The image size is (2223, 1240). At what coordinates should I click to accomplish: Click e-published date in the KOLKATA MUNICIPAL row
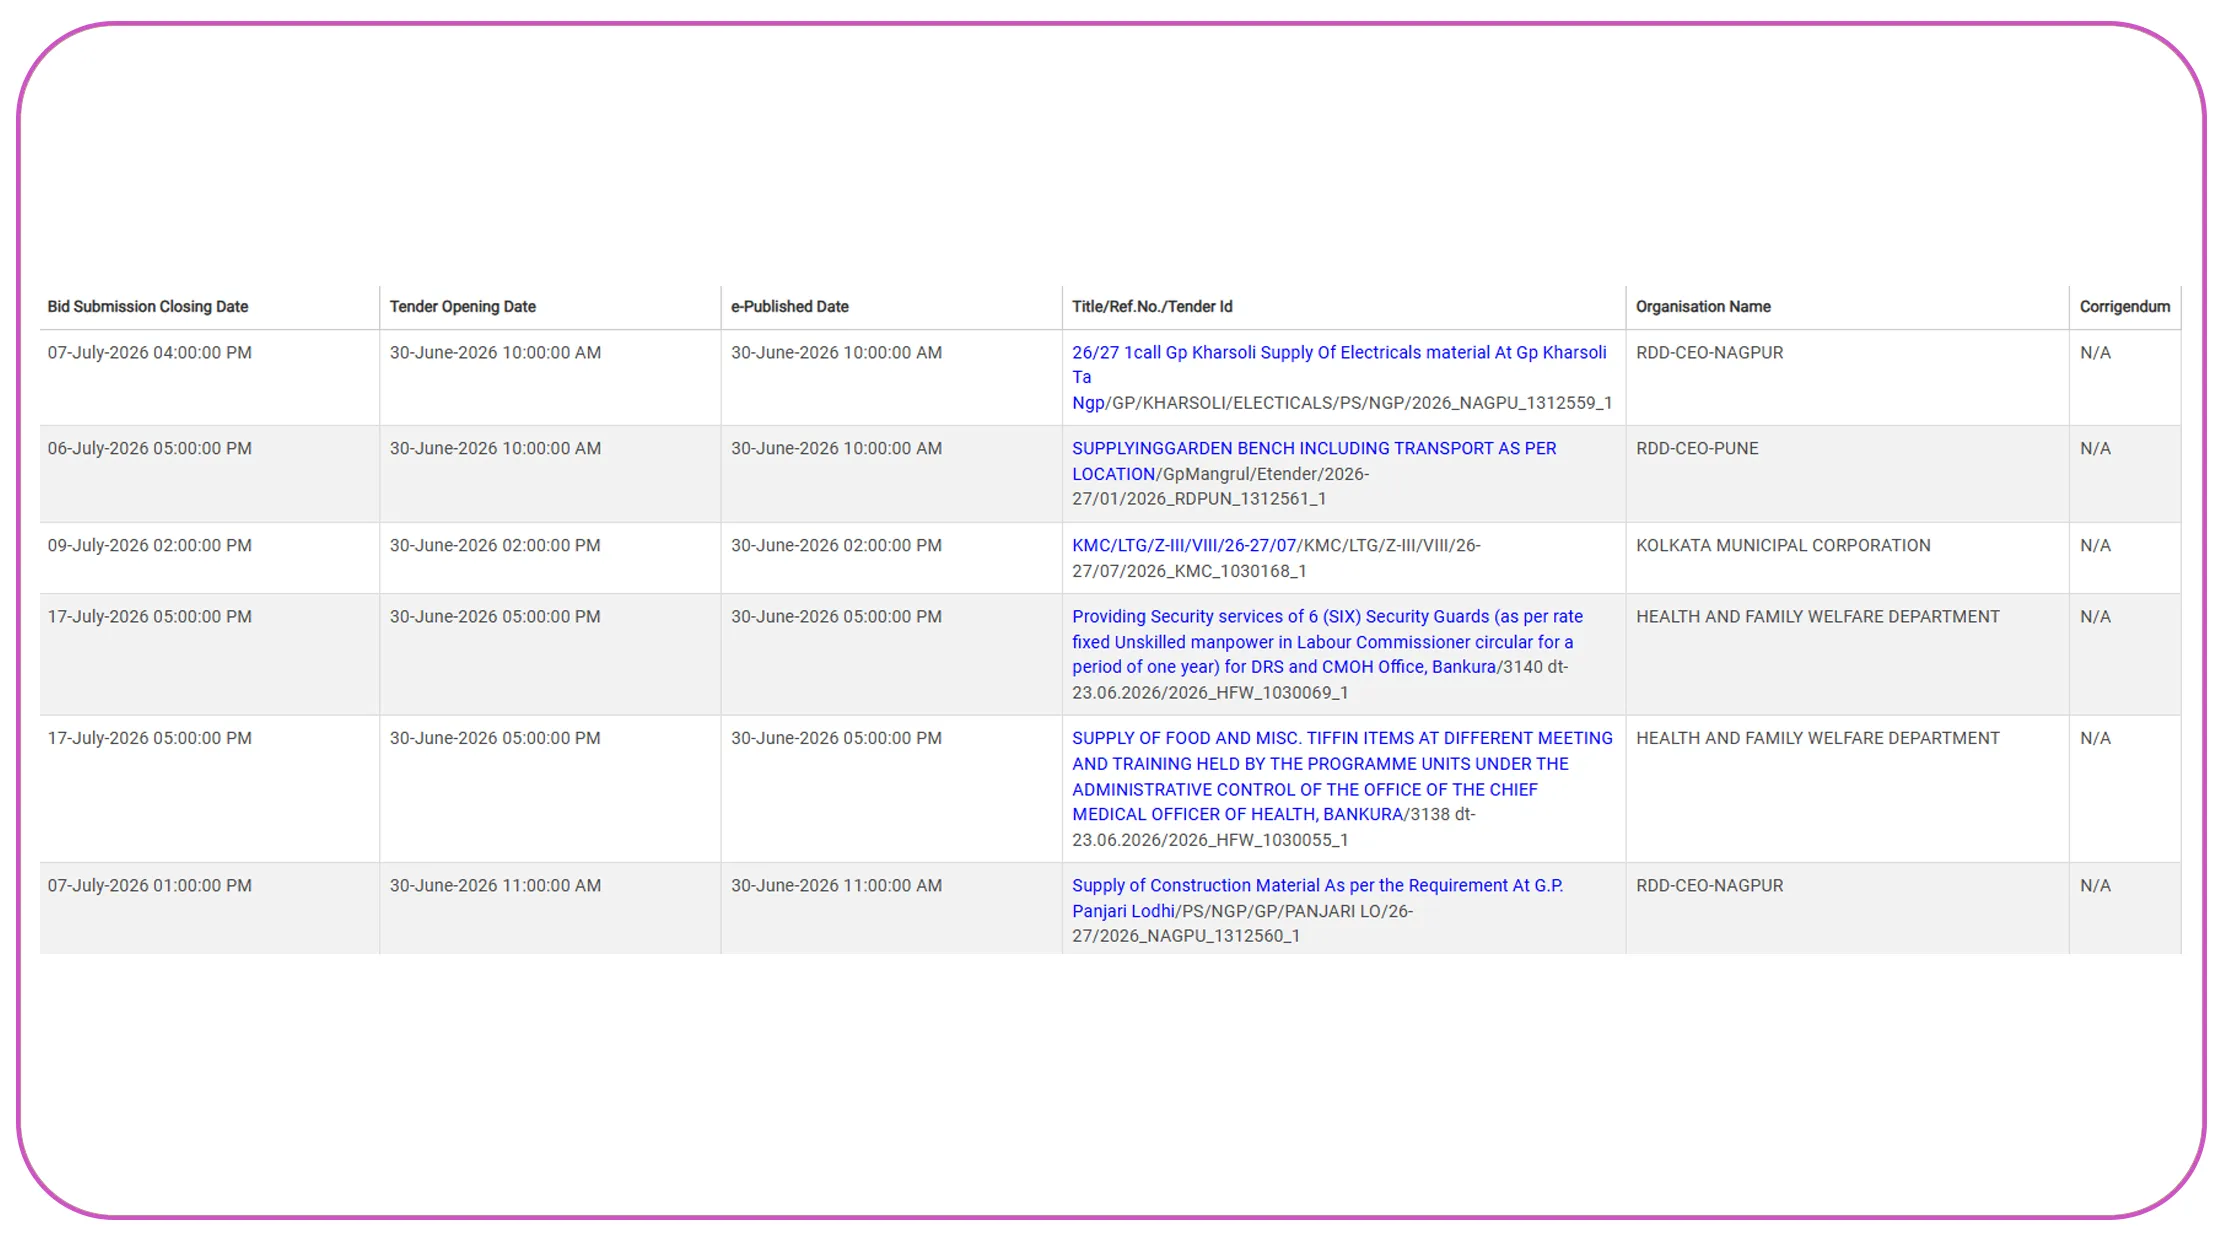[x=836, y=545]
